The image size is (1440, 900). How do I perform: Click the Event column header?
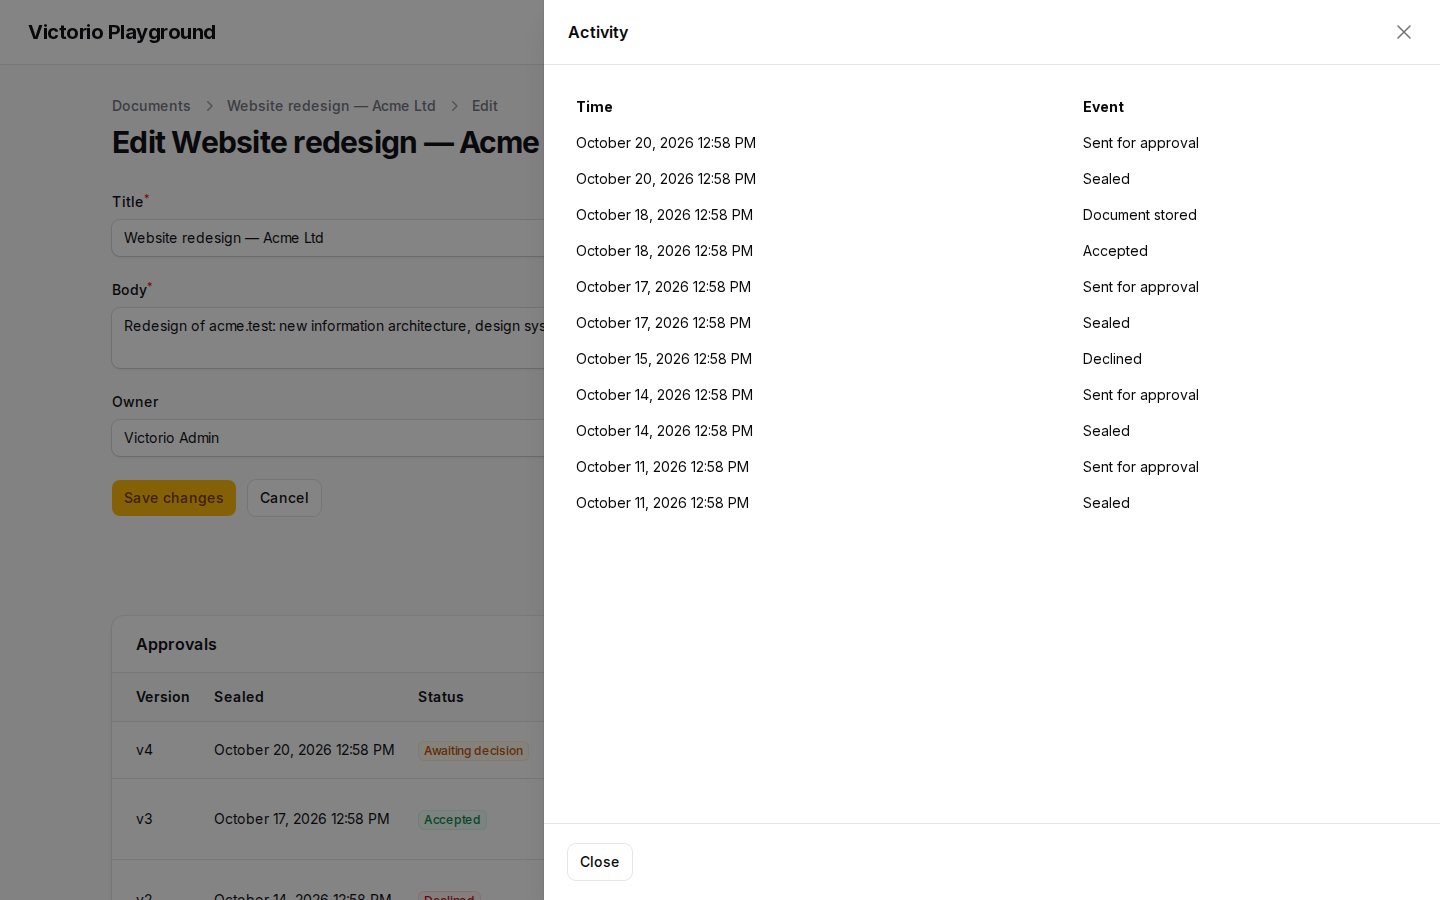click(x=1103, y=107)
